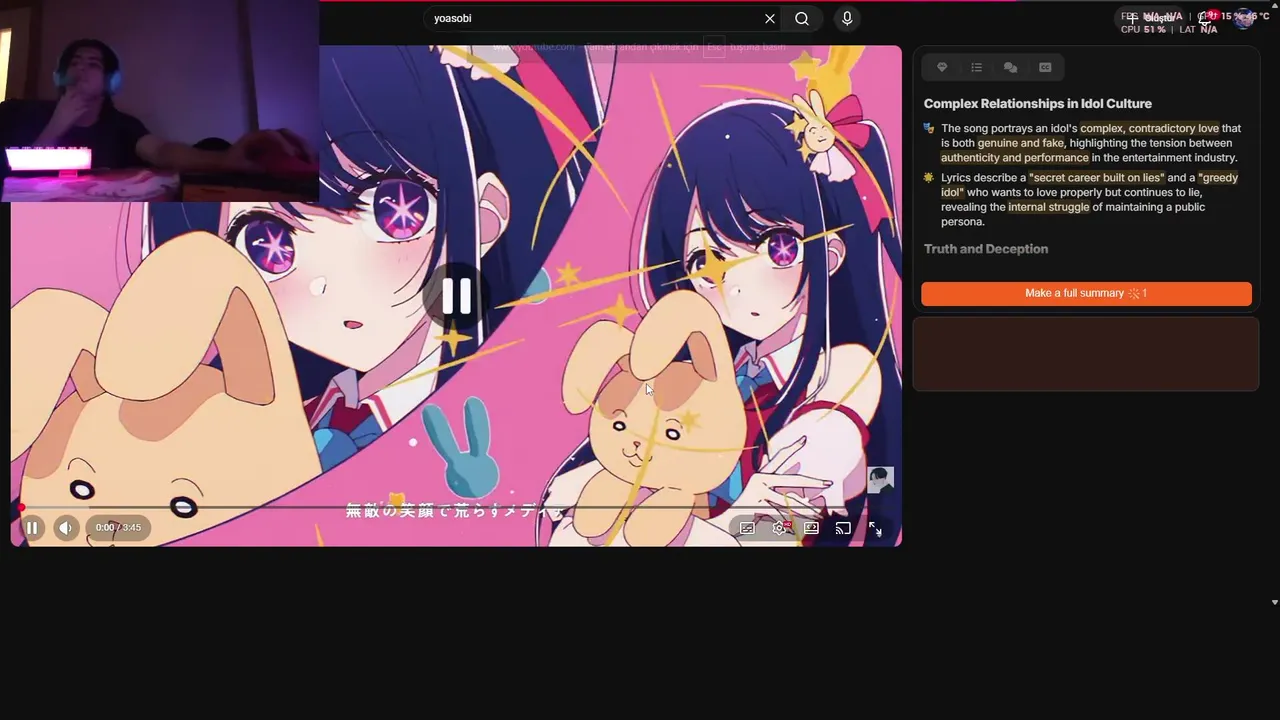Open the notifications bell

1208,17
